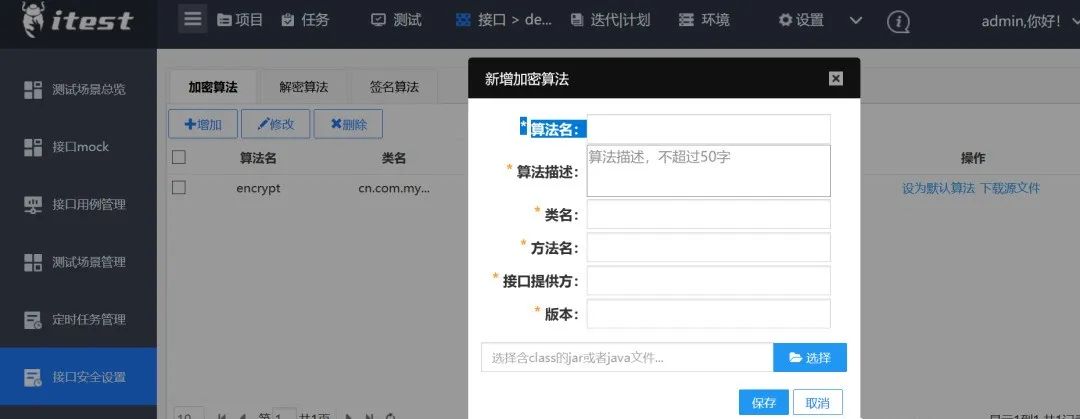The width and height of the screenshot is (1080, 419).
Task: Expand the chevron dropdown beside 设置
Action: point(855,20)
